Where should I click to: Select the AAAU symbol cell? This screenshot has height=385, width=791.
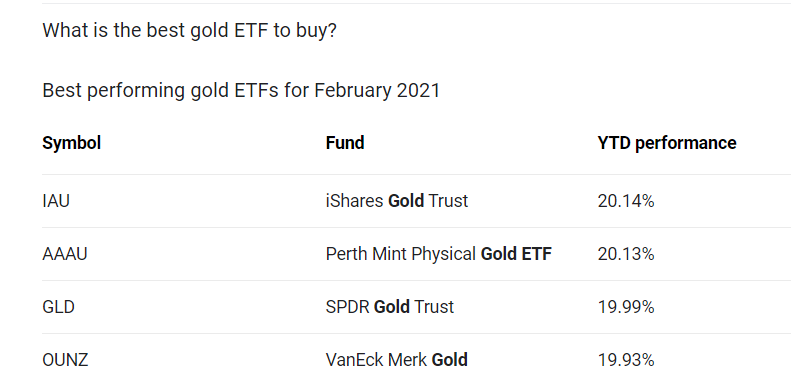pyautogui.click(x=65, y=254)
